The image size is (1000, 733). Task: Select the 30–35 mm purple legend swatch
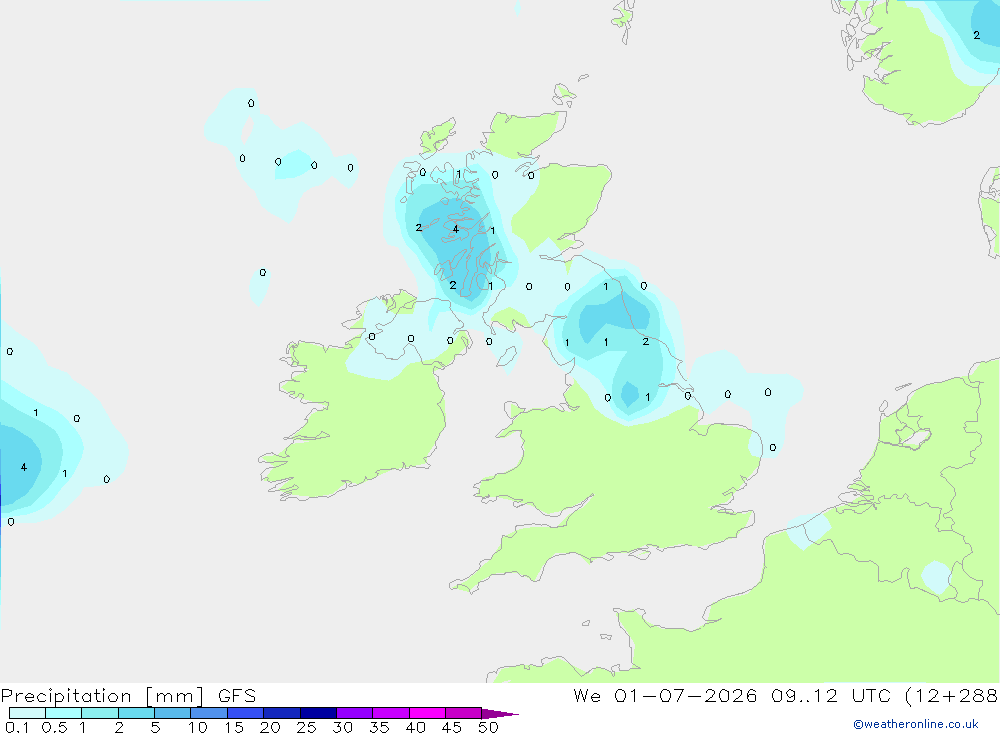point(355,713)
